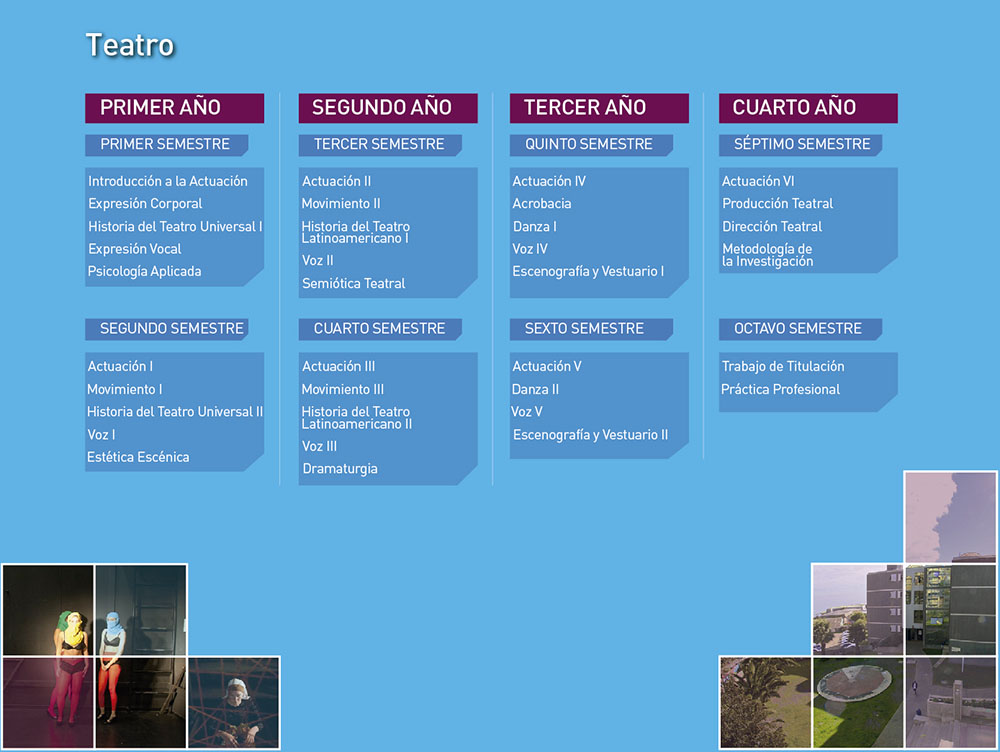
Task: Click 'Práctica Profesional' course
Action: (x=780, y=390)
